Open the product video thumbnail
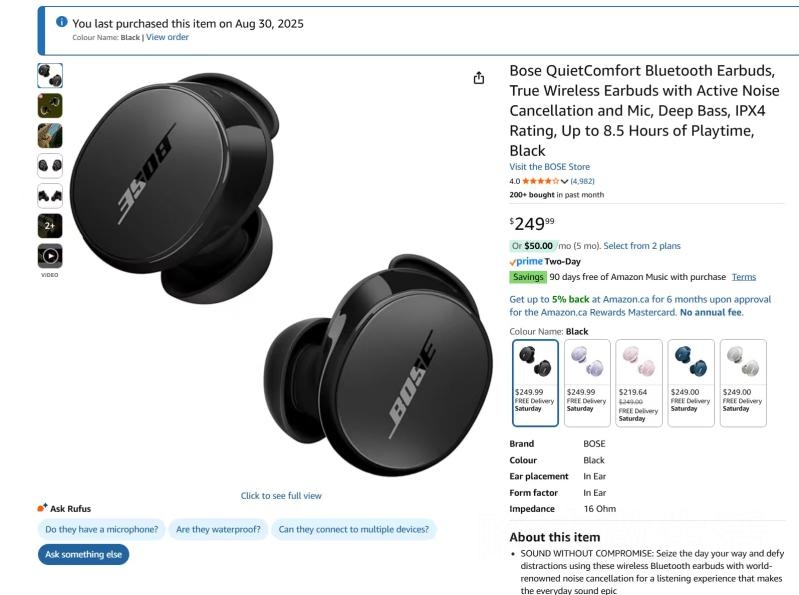This screenshot has width=799, height=595. 50,256
